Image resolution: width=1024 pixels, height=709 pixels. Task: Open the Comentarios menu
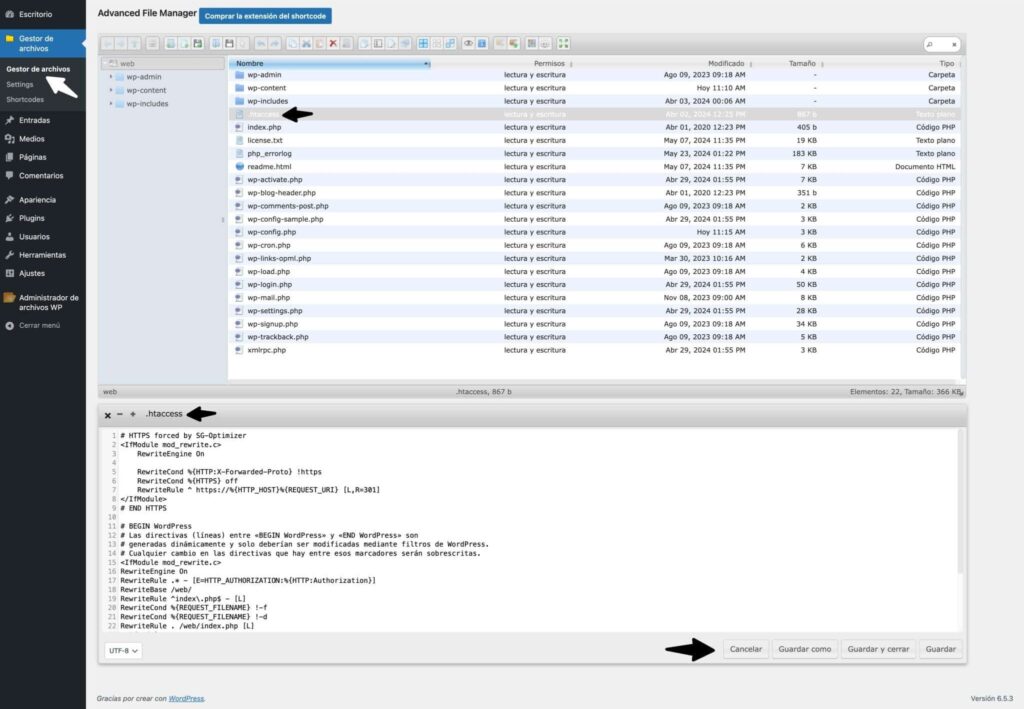tap(42, 176)
